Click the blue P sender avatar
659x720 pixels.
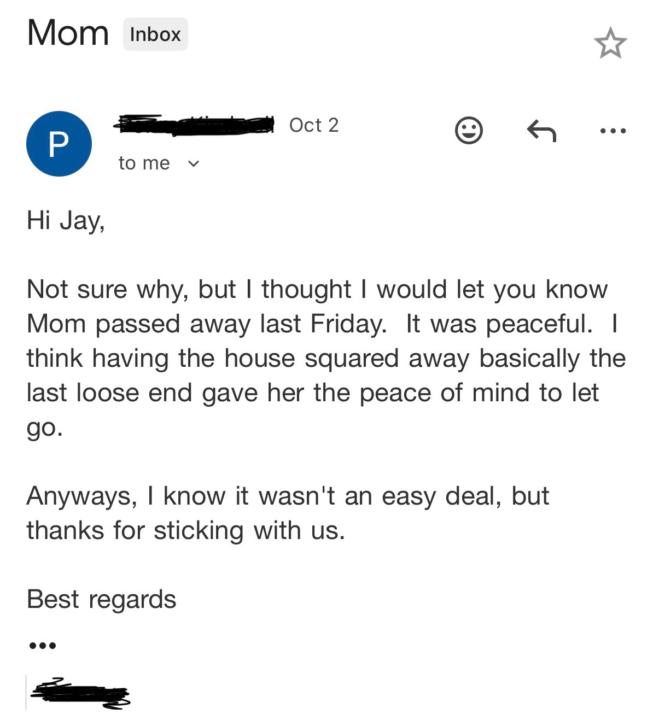coord(59,143)
